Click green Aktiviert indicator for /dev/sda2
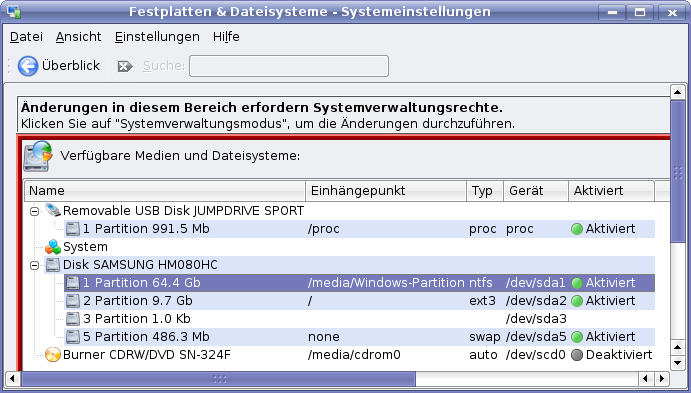This screenshot has height=393, width=691. point(577,301)
